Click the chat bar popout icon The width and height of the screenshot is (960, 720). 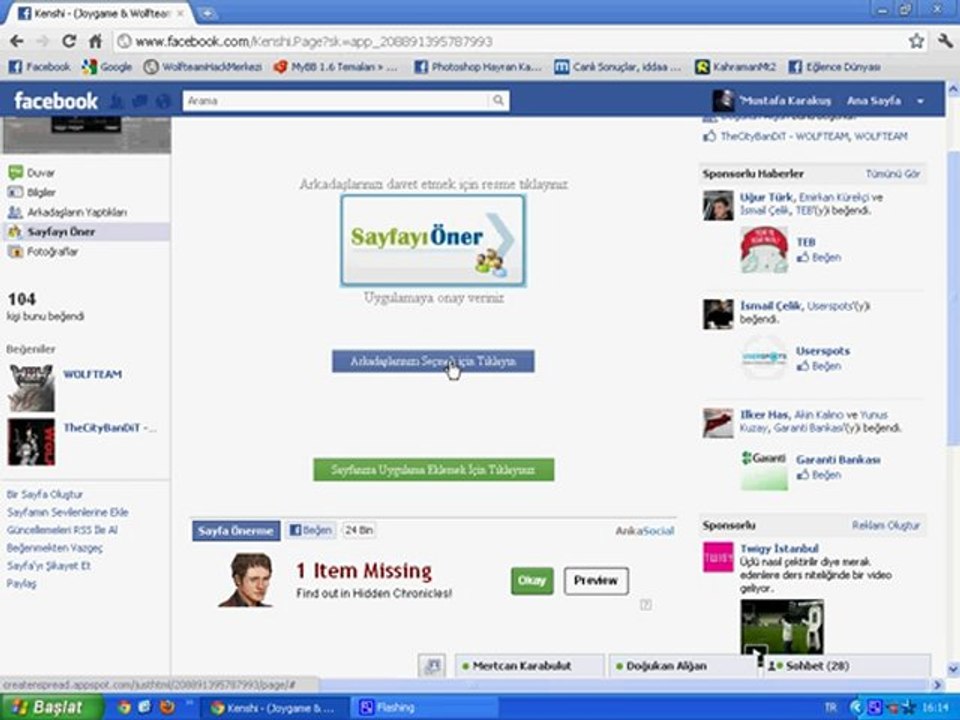tap(433, 666)
